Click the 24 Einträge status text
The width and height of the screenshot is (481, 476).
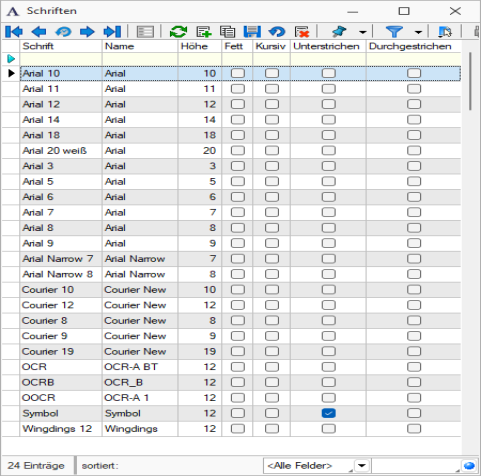tap(36, 465)
